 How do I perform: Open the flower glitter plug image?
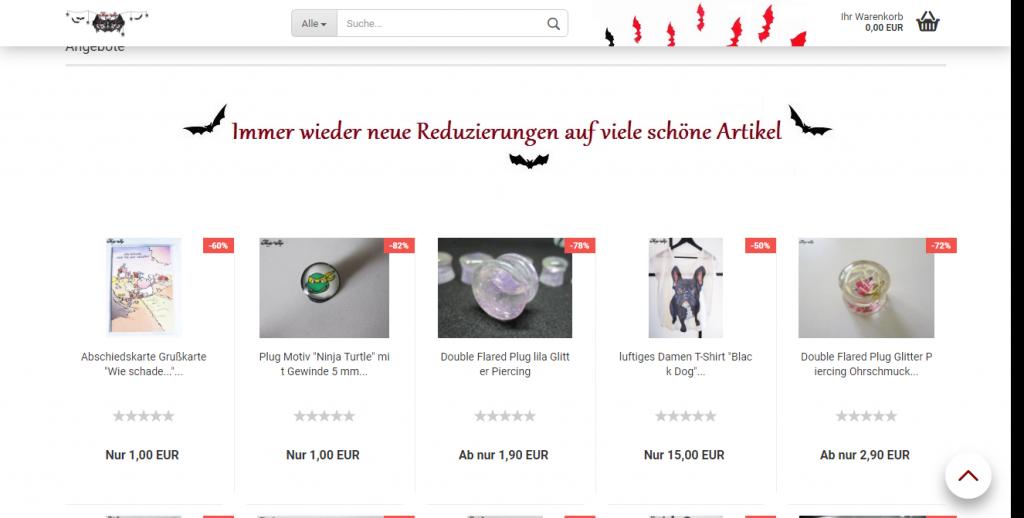coord(866,287)
